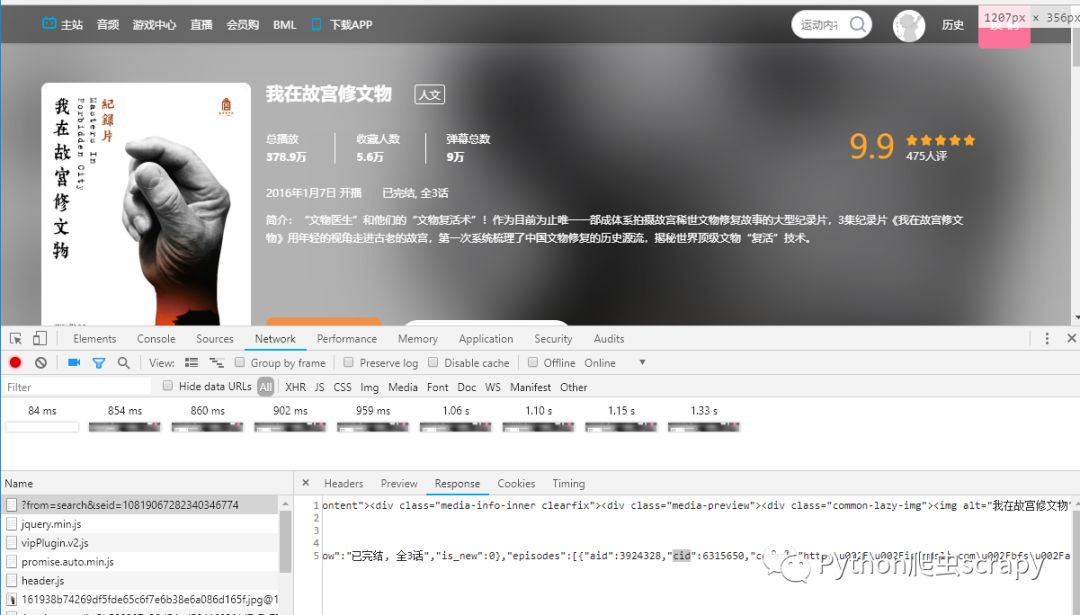1080x615 pixels.
Task: Click the bilibili 主站 TV icon
Action: [x=49, y=23]
